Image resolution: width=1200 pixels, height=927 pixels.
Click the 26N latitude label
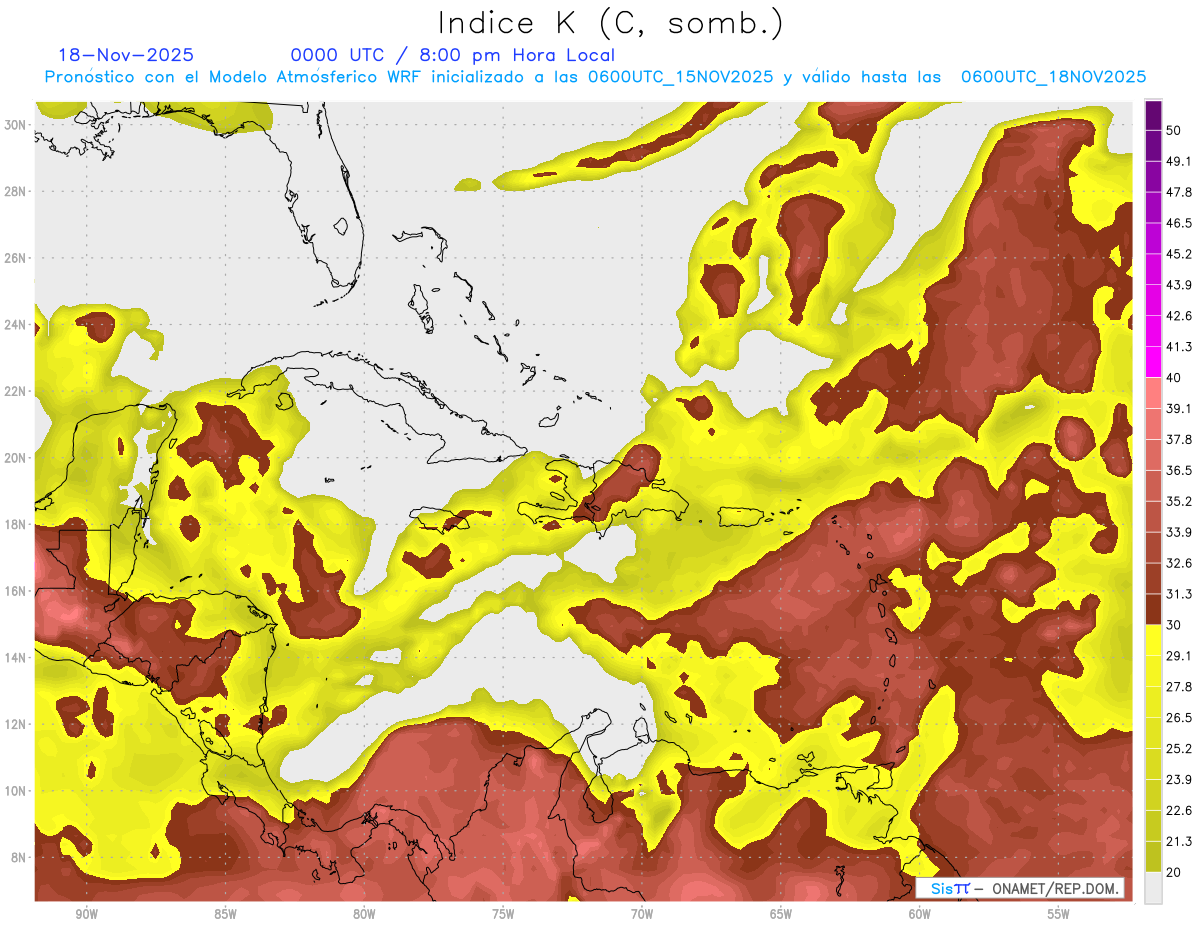(x=16, y=258)
